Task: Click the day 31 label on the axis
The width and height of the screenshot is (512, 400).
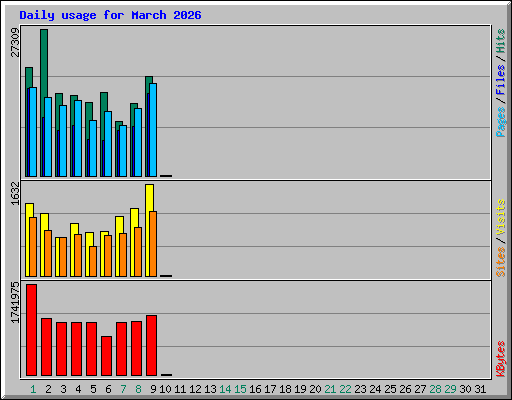Action: click(x=480, y=389)
